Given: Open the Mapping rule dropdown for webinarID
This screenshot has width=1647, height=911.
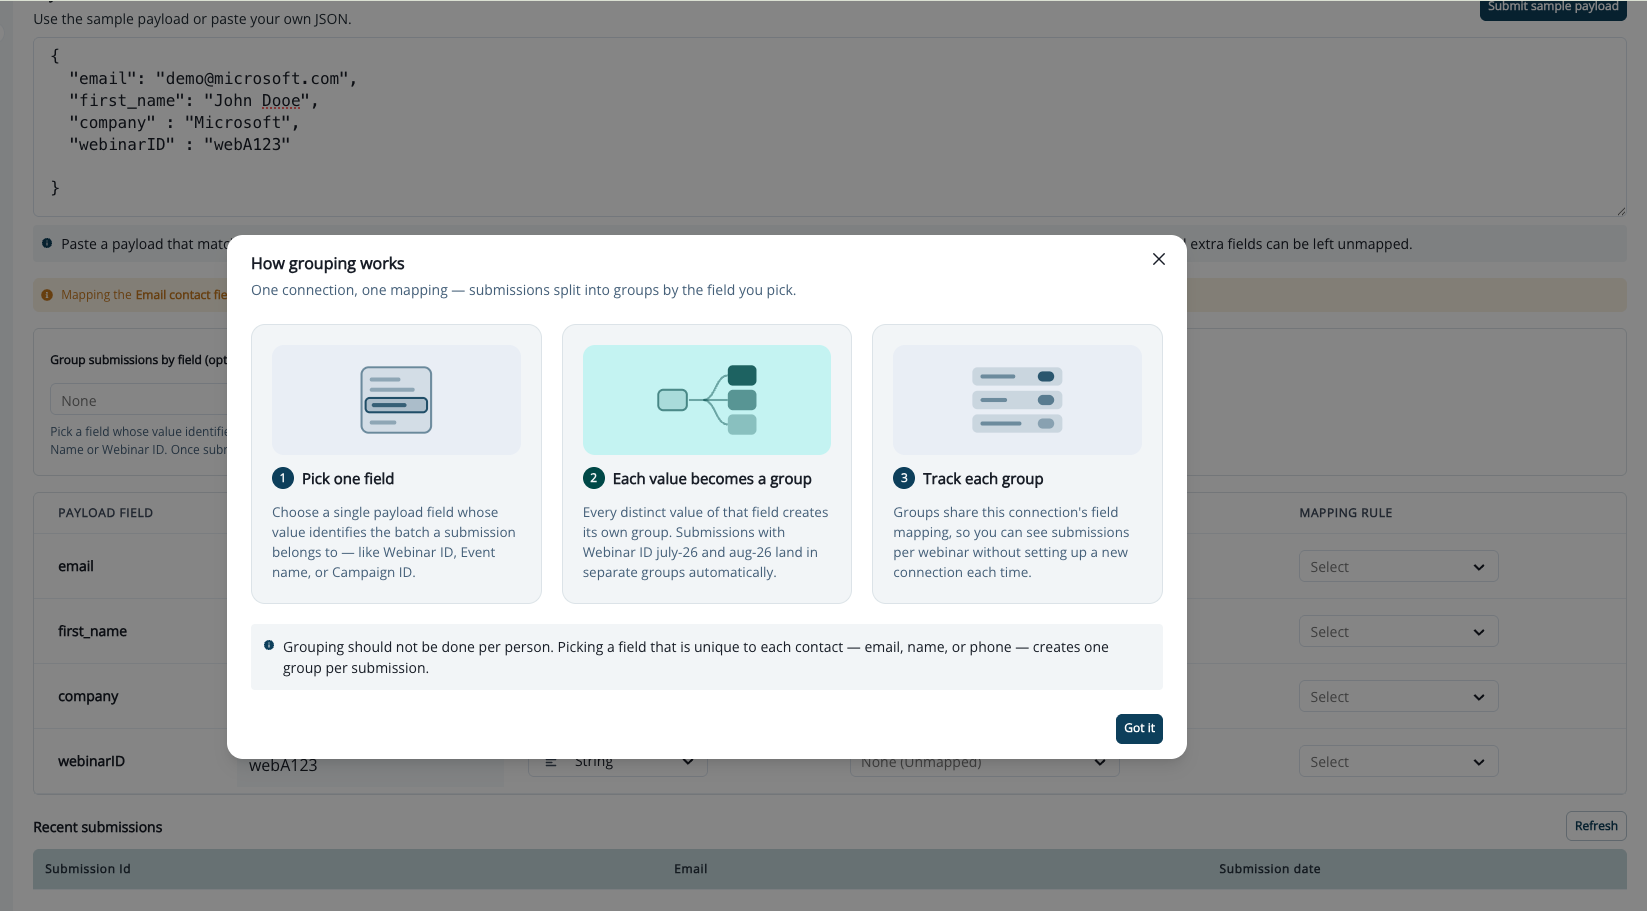Looking at the screenshot, I should (x=1398, y=762).
